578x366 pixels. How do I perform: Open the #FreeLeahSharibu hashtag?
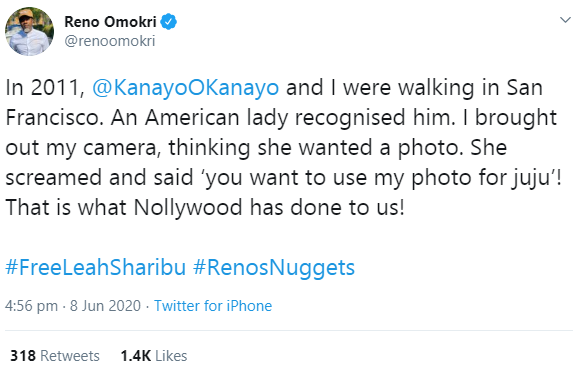point(95,267)
